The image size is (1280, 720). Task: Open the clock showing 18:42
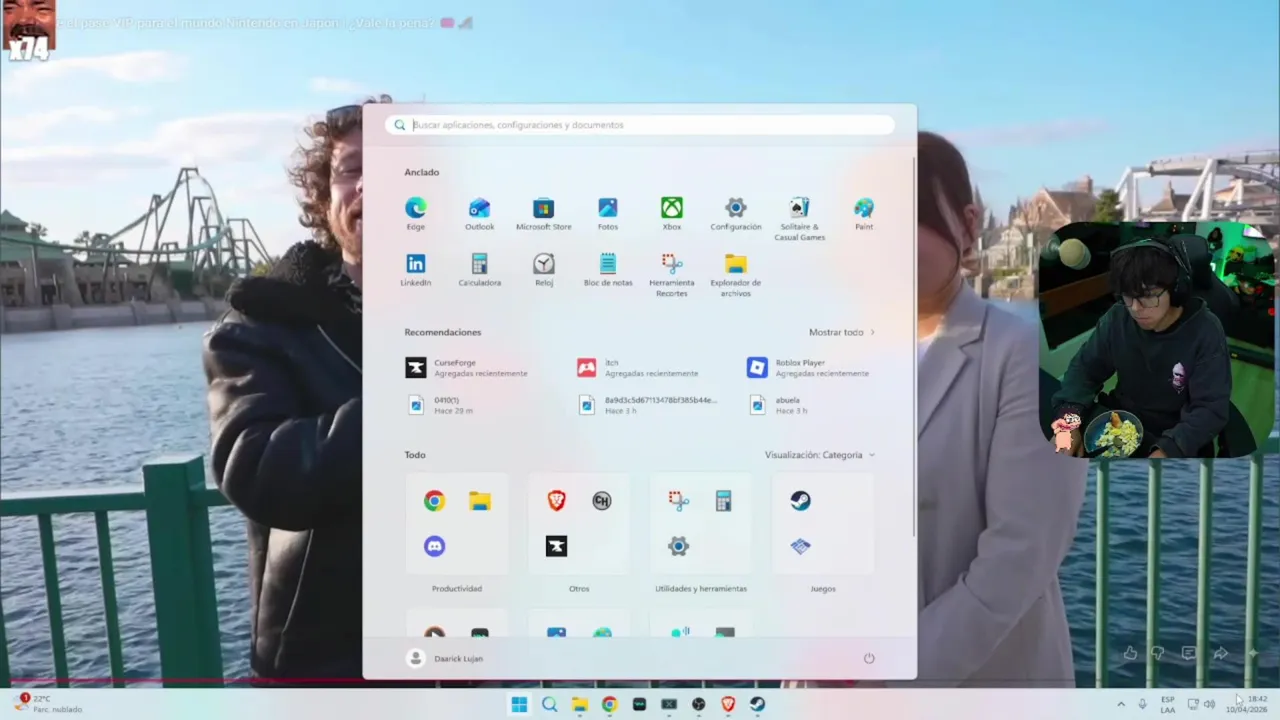[x=1248, y=704]
